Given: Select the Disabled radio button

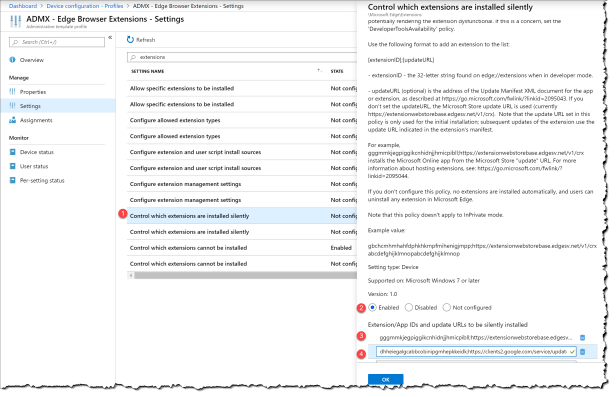Looking at the screenshot, I should coord(409,307).
